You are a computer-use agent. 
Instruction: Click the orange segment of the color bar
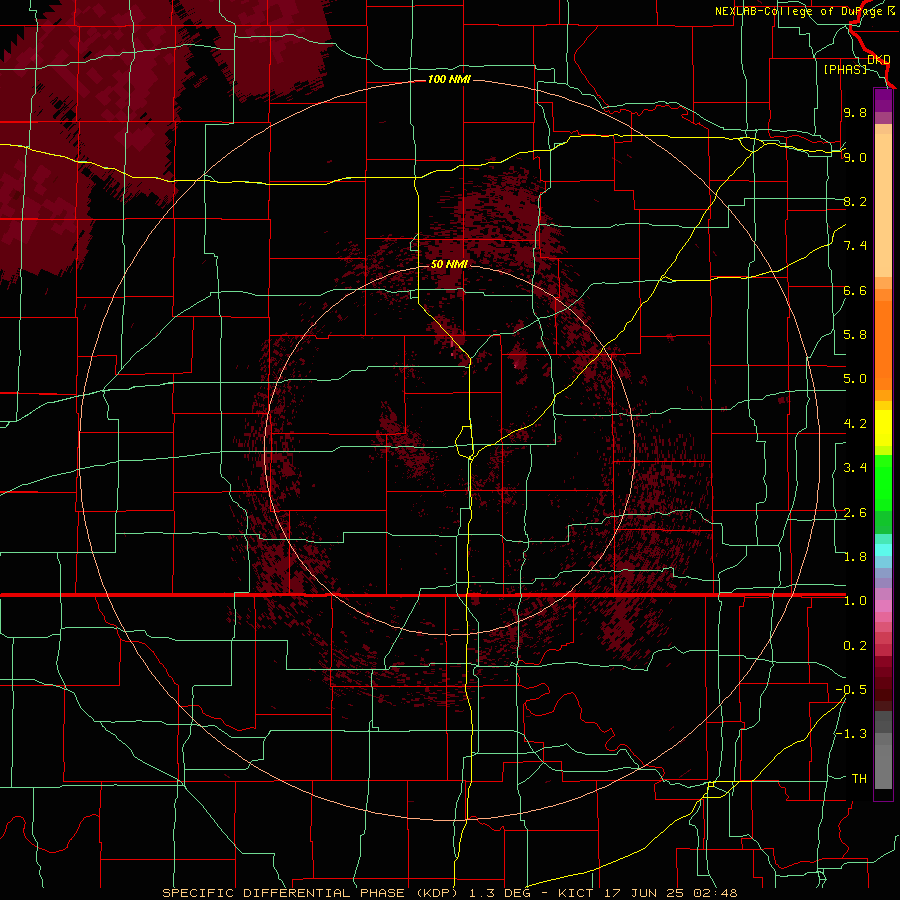(x=883, y=344)
